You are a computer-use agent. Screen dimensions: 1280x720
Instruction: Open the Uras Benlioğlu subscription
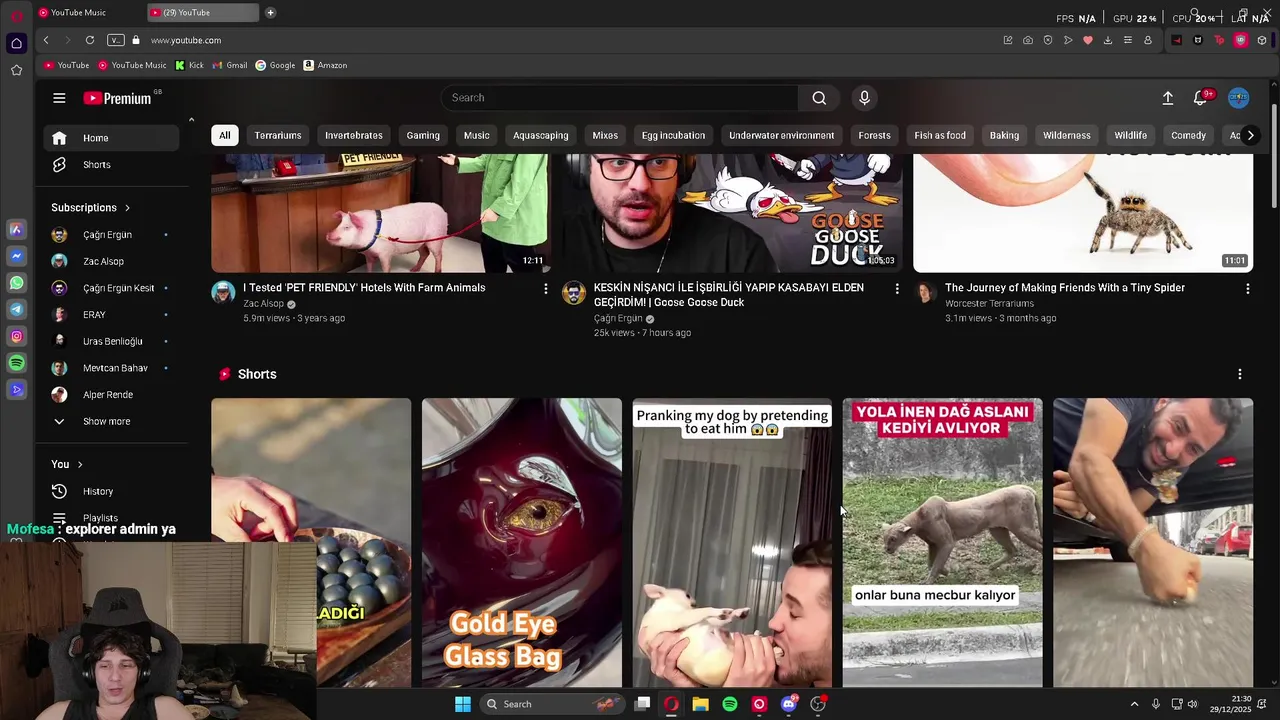[111, 341]
